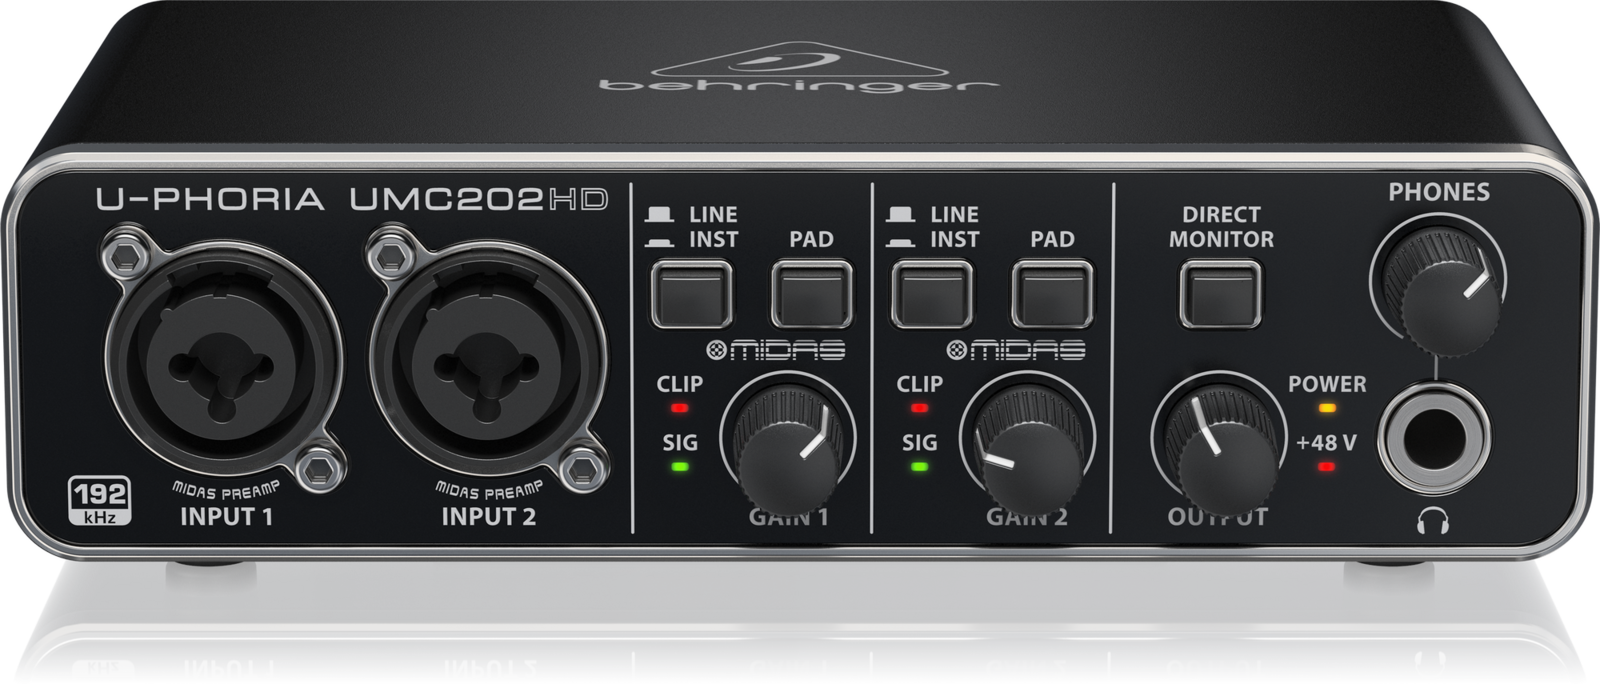1600x684 pixels.
Task: Toggle the LINE/INST button for channel 1
Action: tap(691, 294)
